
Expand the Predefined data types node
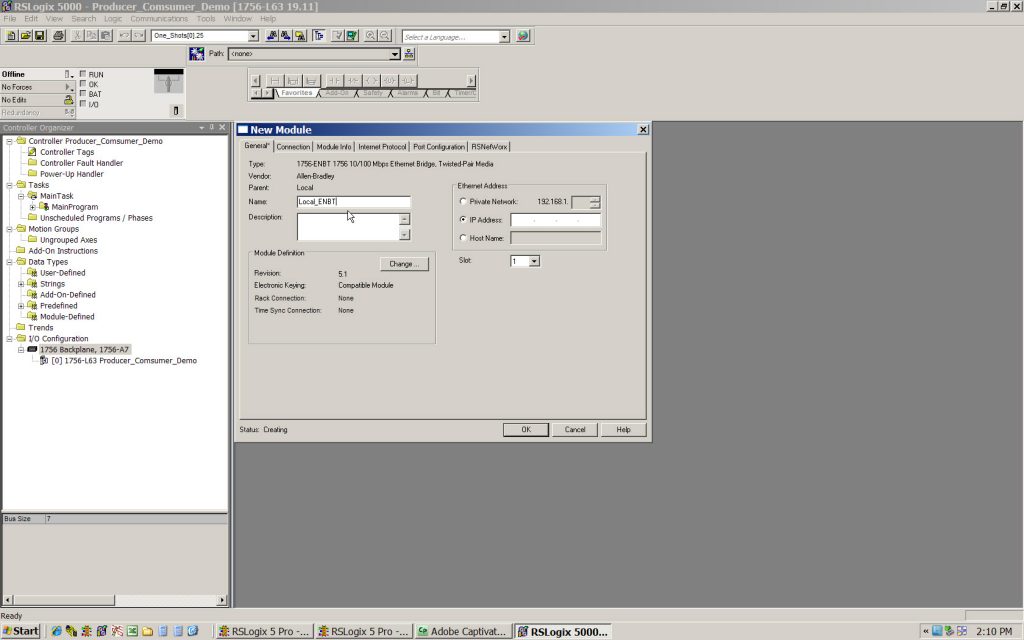(x=21, y=306)
